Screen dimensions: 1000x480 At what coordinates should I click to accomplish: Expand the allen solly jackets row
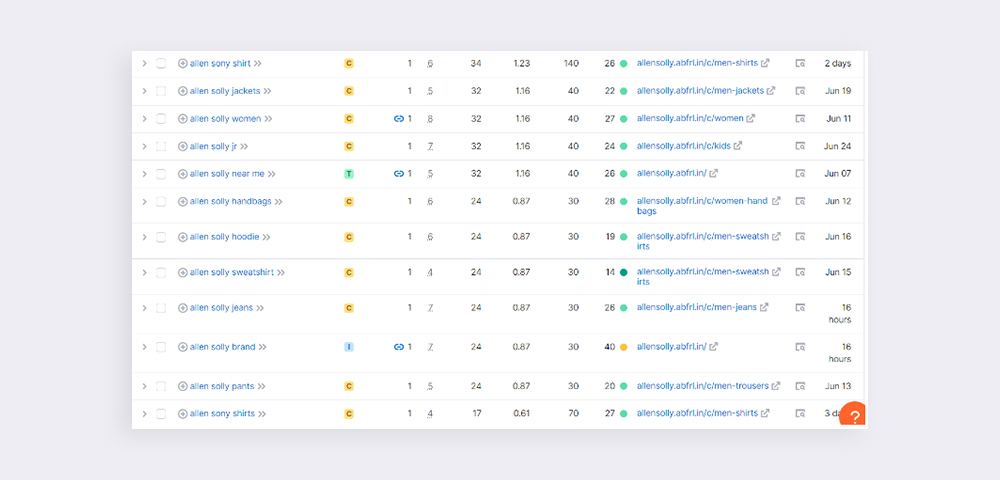tap(144, 91)
